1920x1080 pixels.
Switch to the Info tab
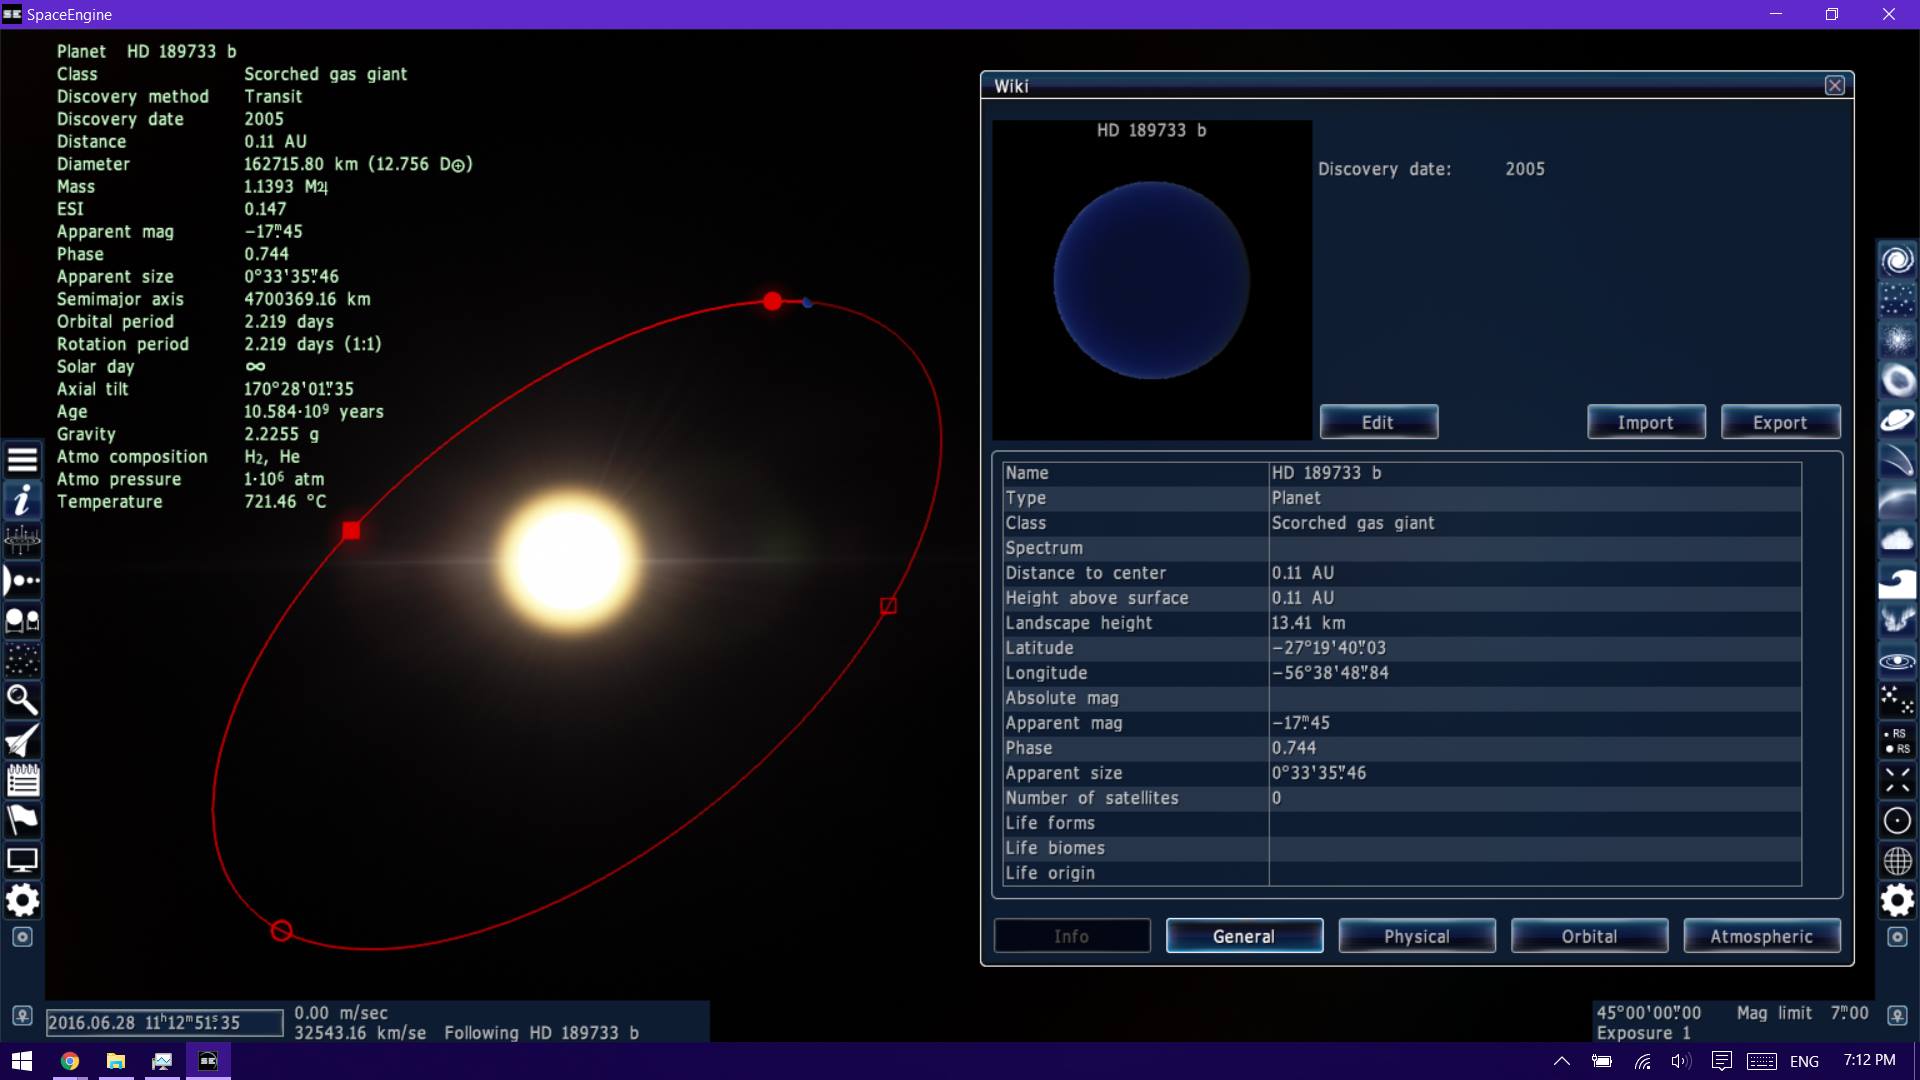pos(1072,936)
